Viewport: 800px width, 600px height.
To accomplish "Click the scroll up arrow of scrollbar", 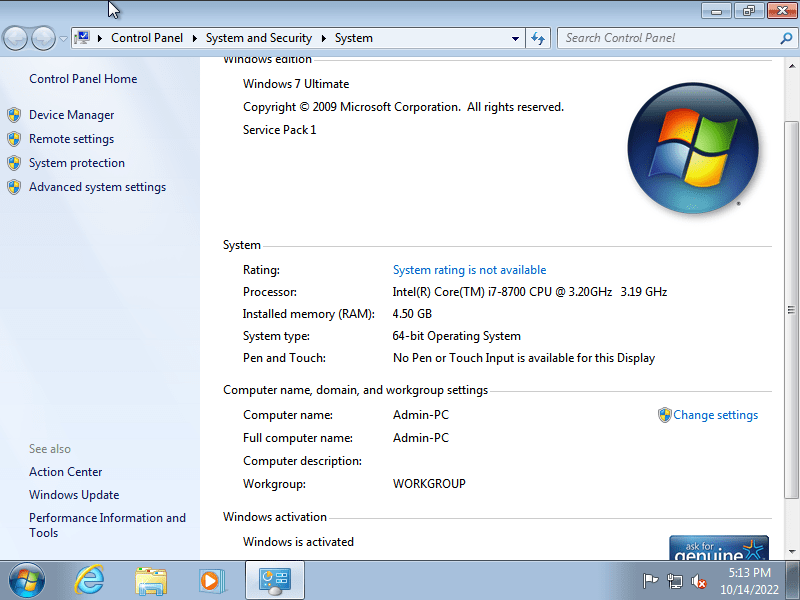I will tap(791, 66).
